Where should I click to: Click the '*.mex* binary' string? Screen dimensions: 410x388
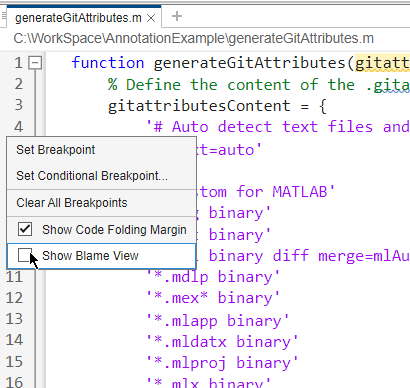(x=213, y=298)
